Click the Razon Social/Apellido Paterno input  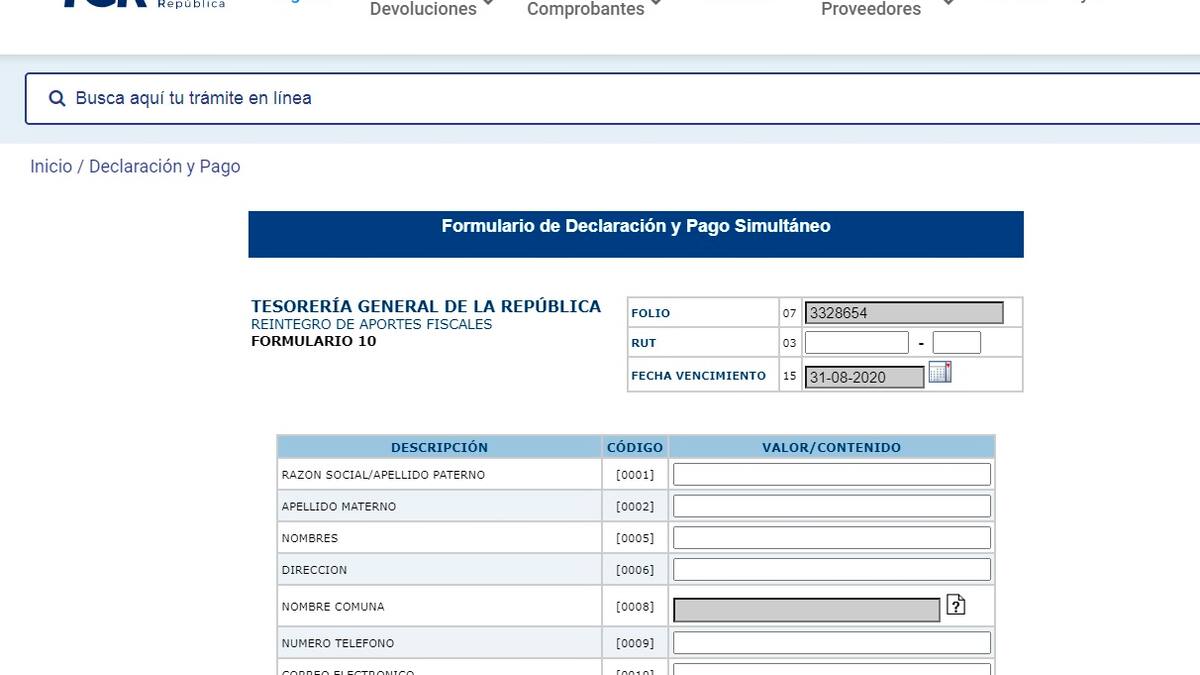coord(832,474)
